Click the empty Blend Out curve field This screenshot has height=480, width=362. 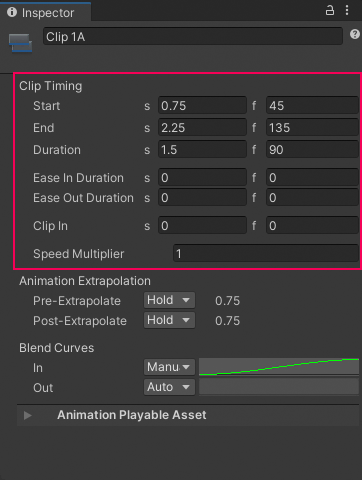pyautogui.click(x=279, y=387)
